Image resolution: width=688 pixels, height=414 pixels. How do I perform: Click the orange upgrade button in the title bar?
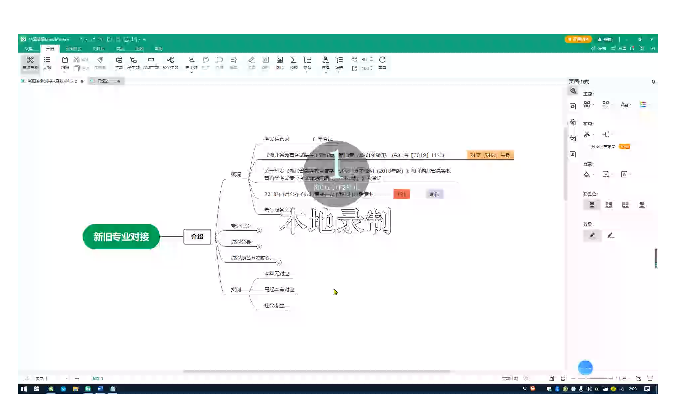(578, 38)
